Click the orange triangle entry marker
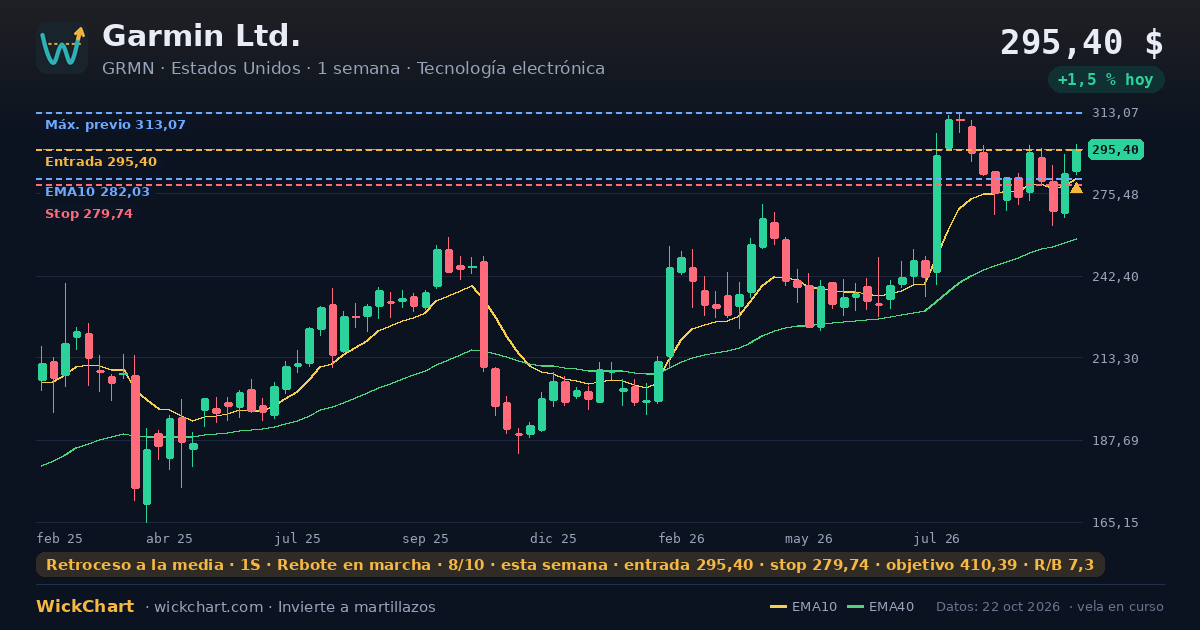 [1076, 187]
